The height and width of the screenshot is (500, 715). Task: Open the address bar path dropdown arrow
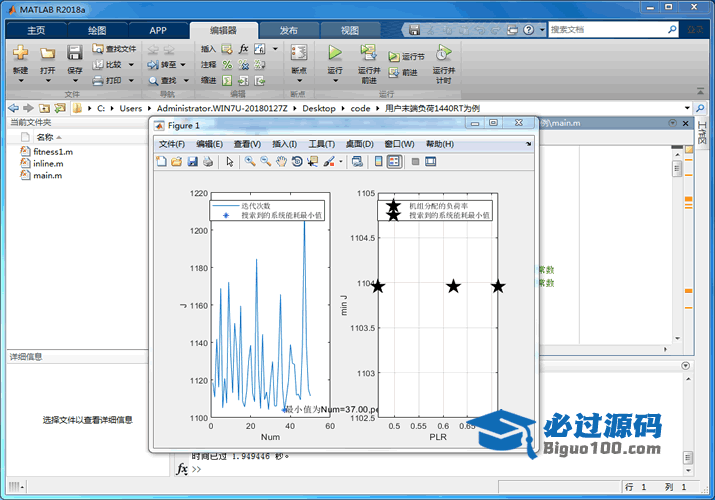click(x=687, y=108)
